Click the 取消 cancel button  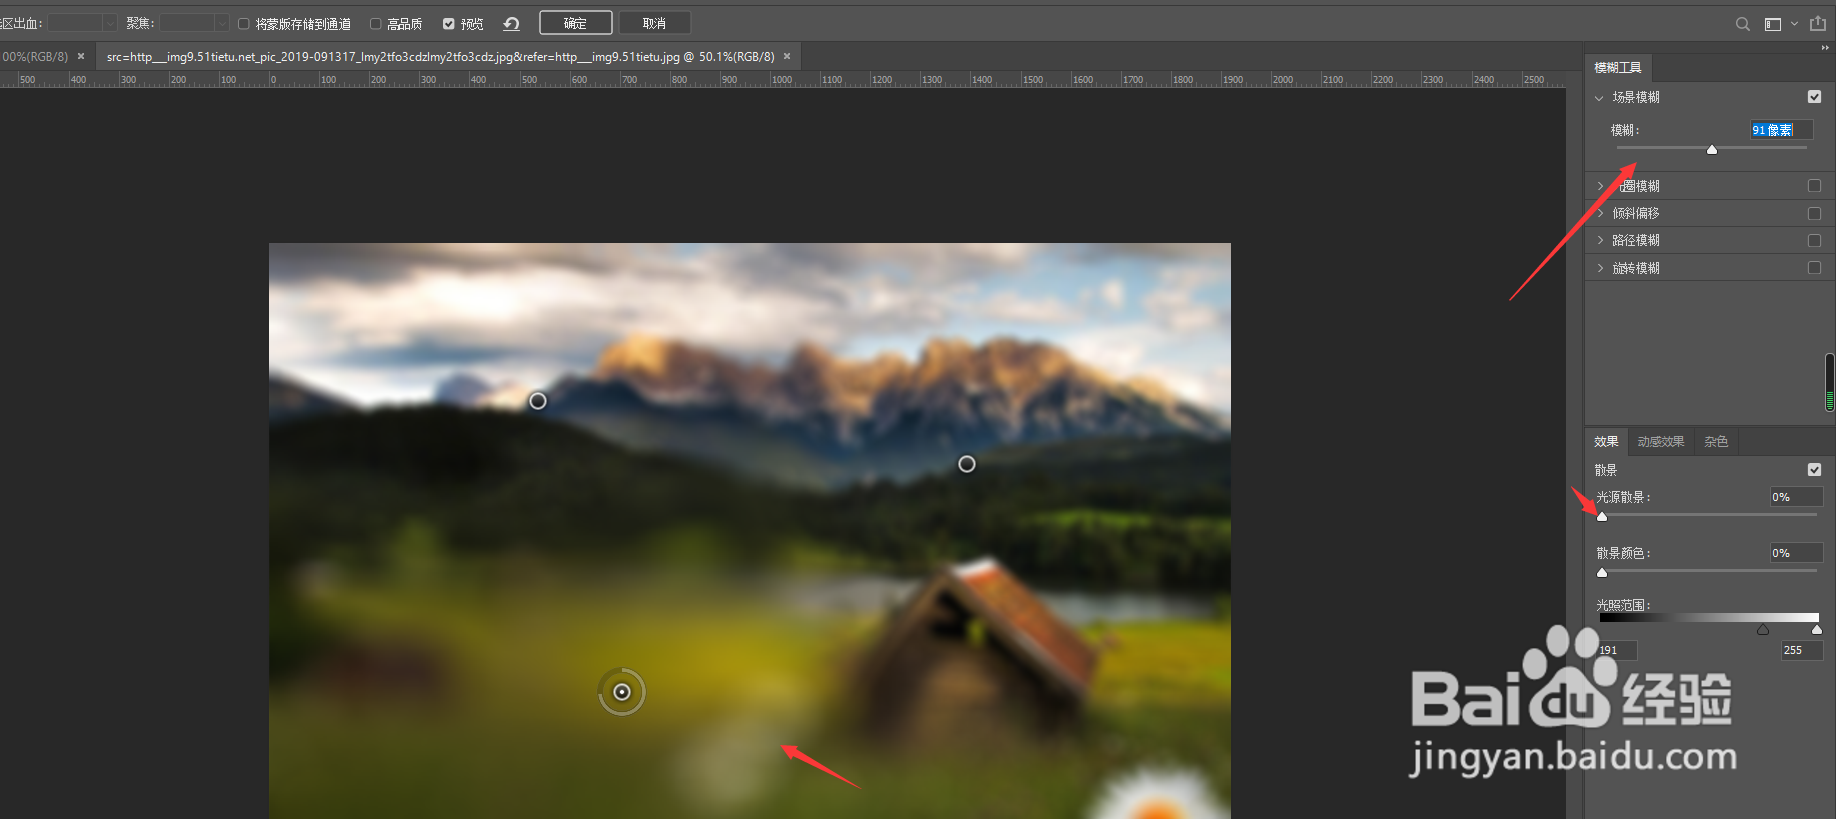click(654, 23)
